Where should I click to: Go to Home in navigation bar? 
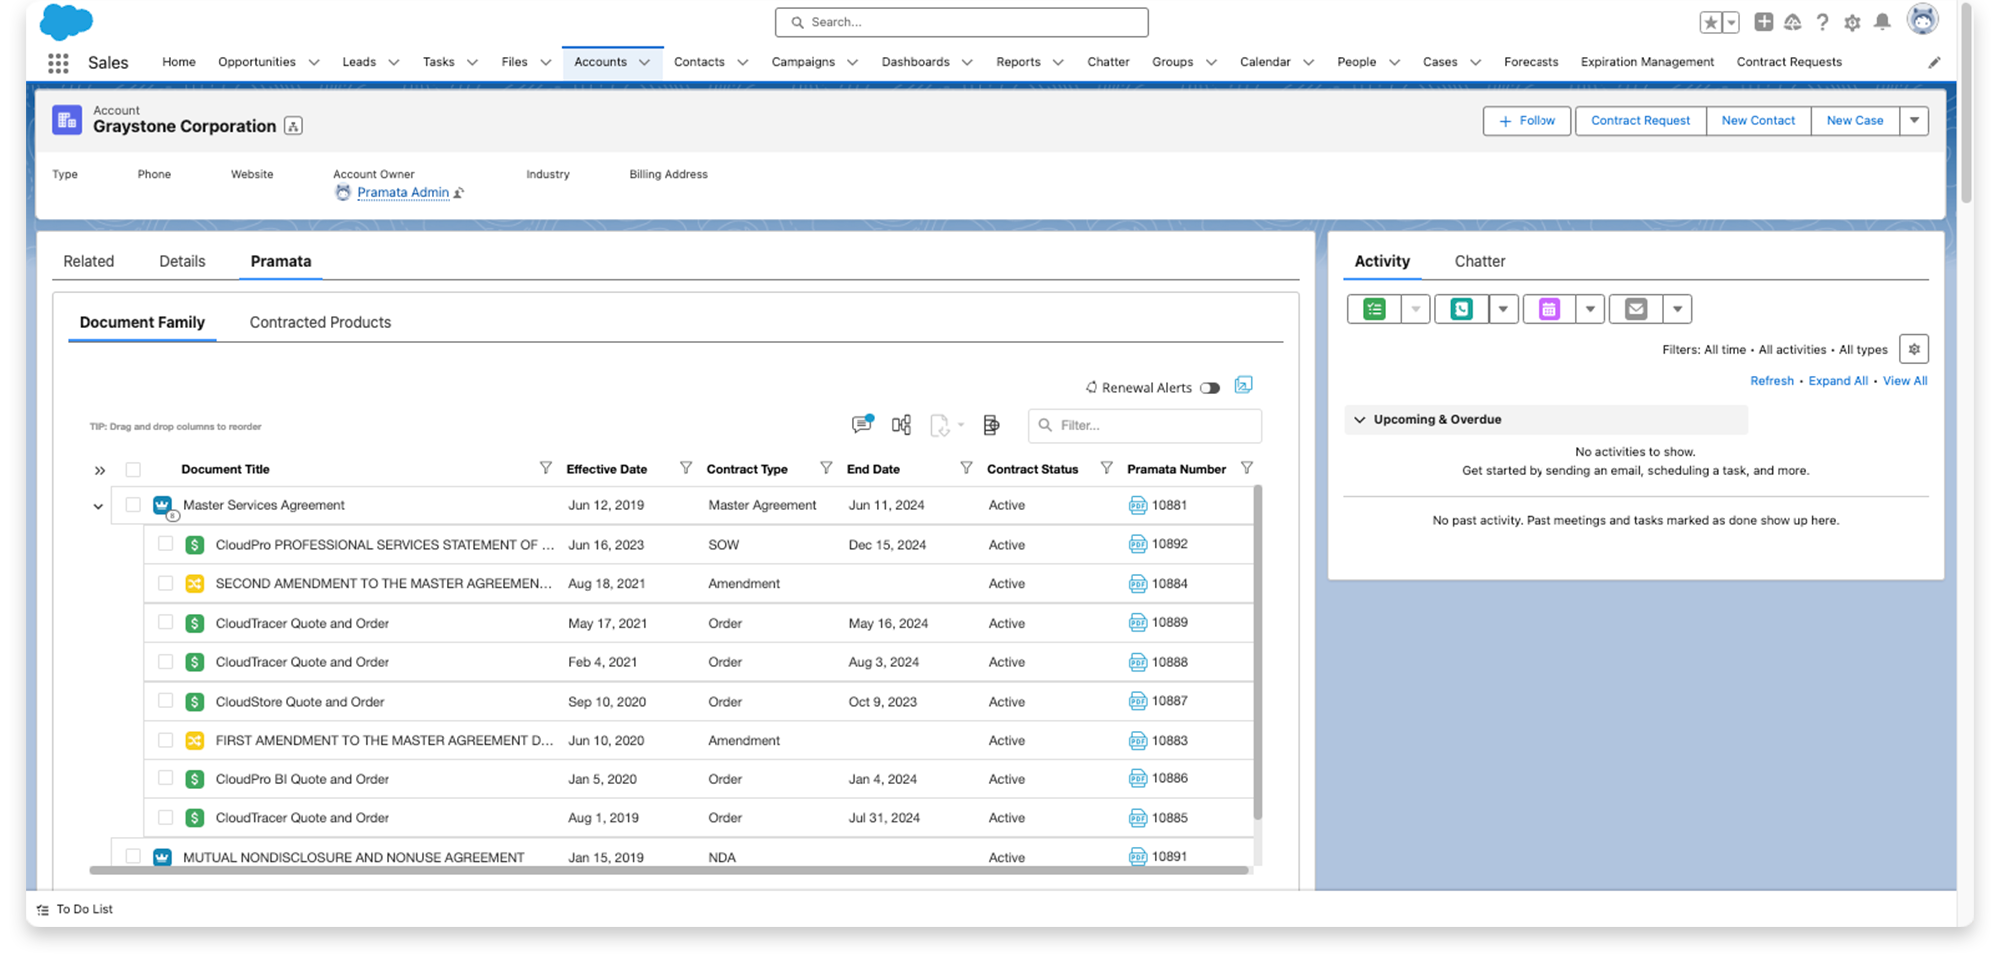click(x=179, y=62)
